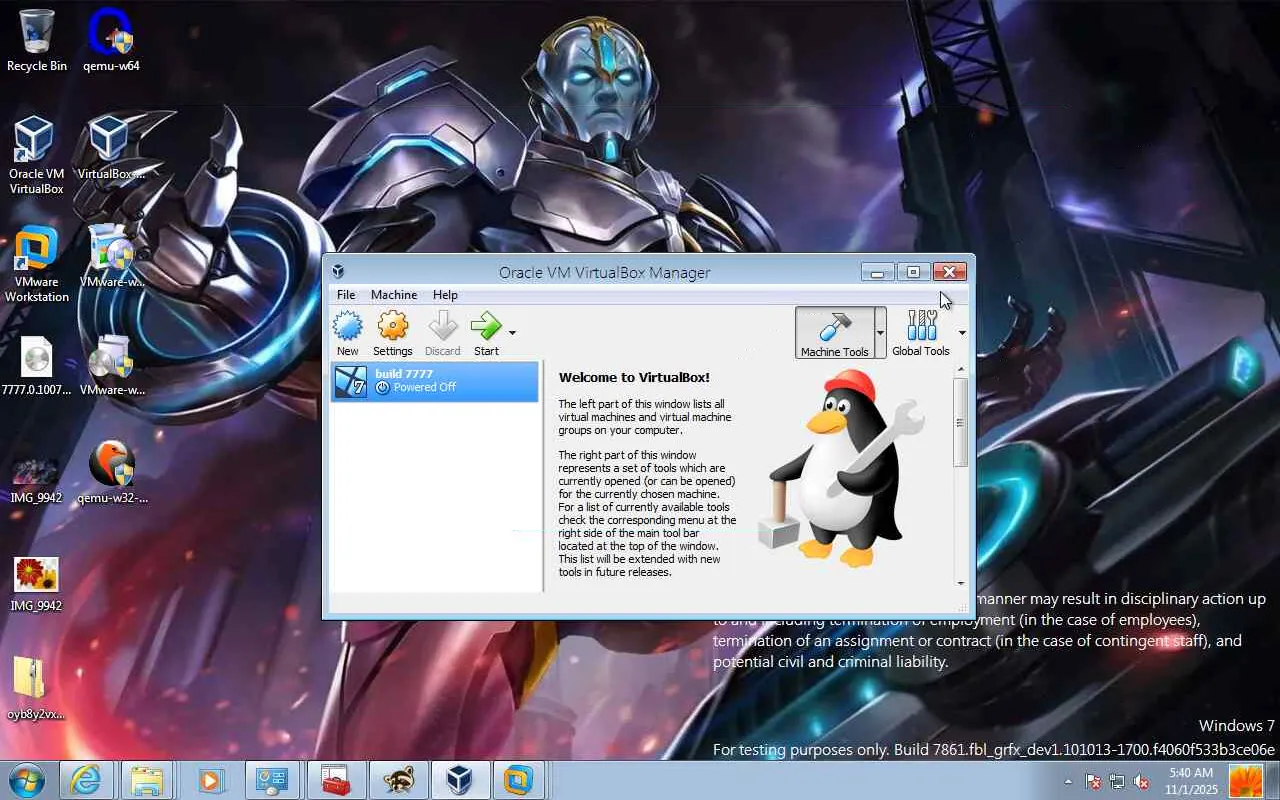Click the raccoon taskbar icon

tap(397, 780)
